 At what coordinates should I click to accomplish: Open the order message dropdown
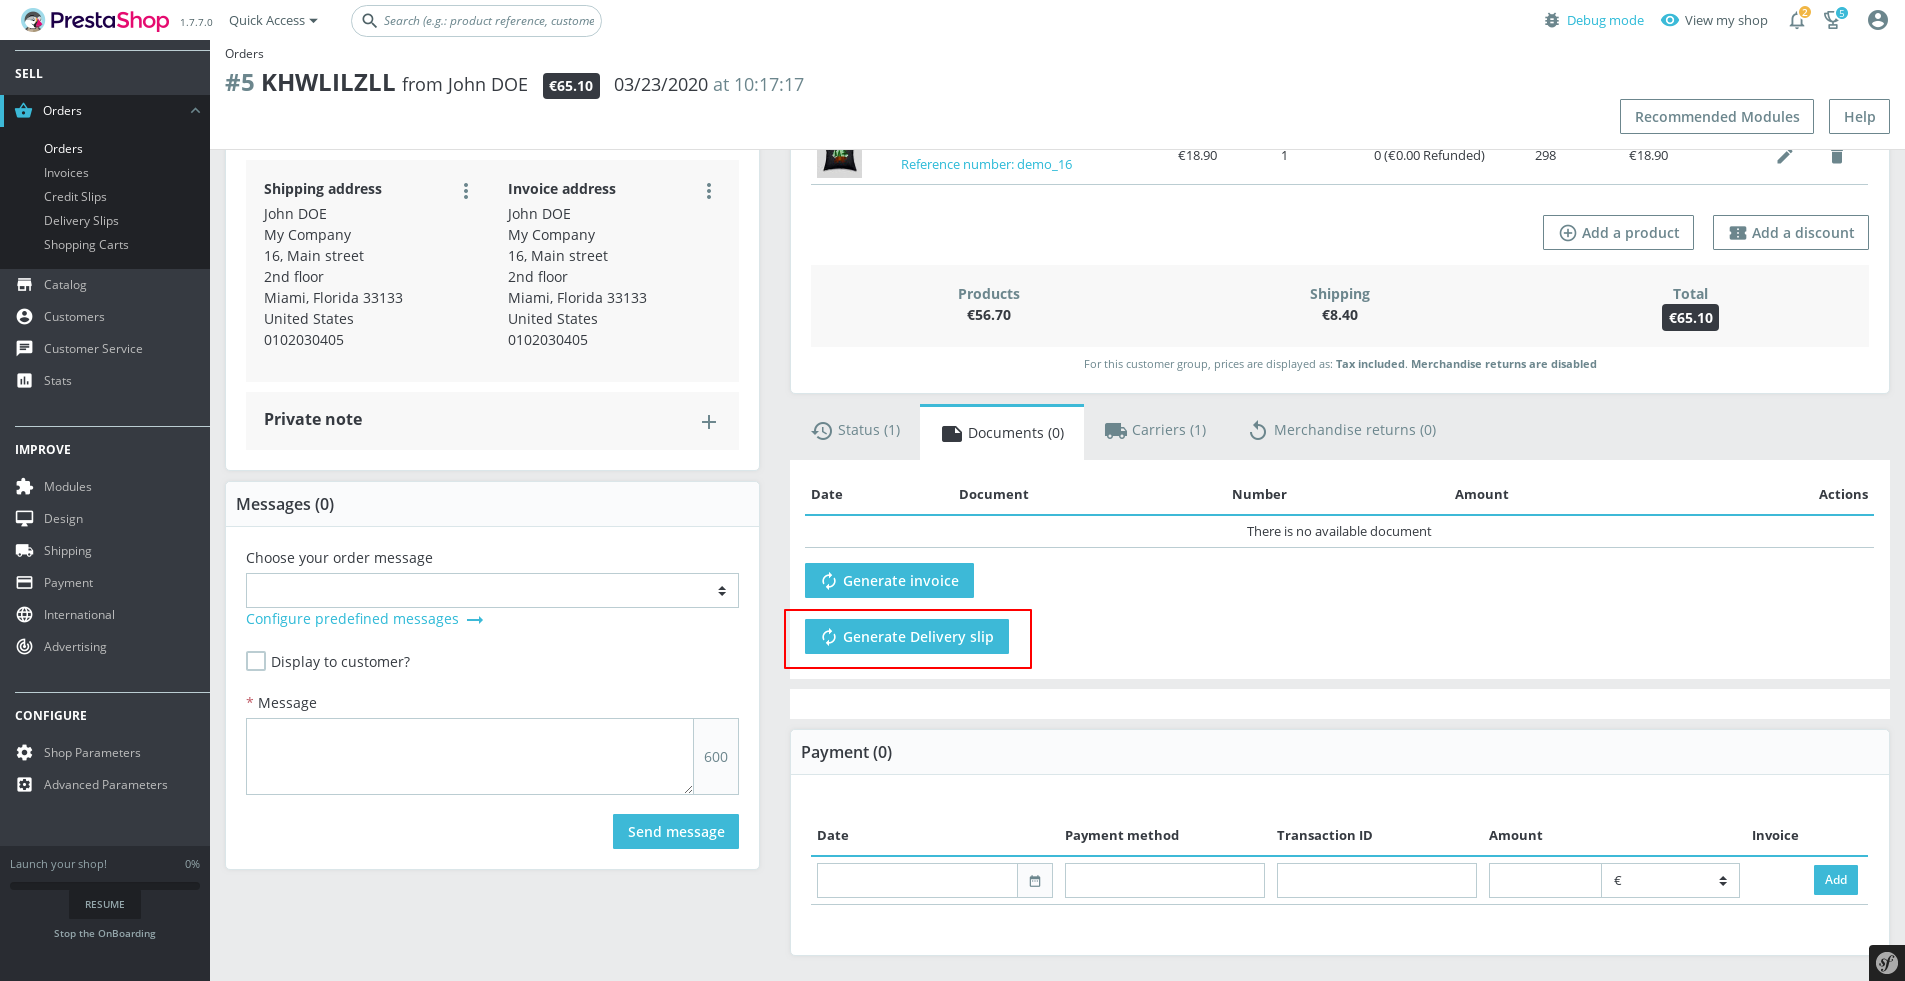tap(492, 591)
